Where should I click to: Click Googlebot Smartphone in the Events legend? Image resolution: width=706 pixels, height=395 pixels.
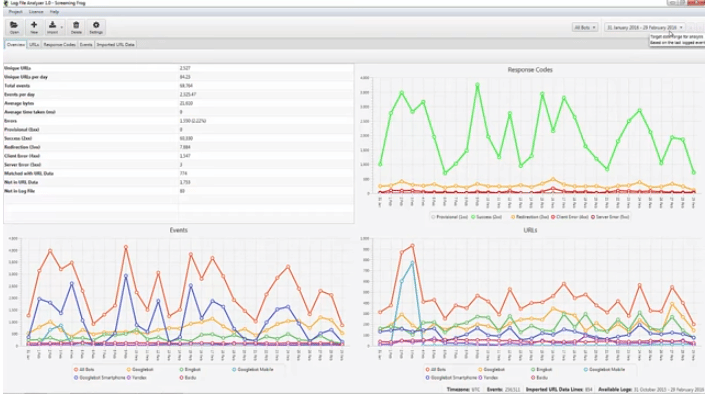[x=100, y=377]
